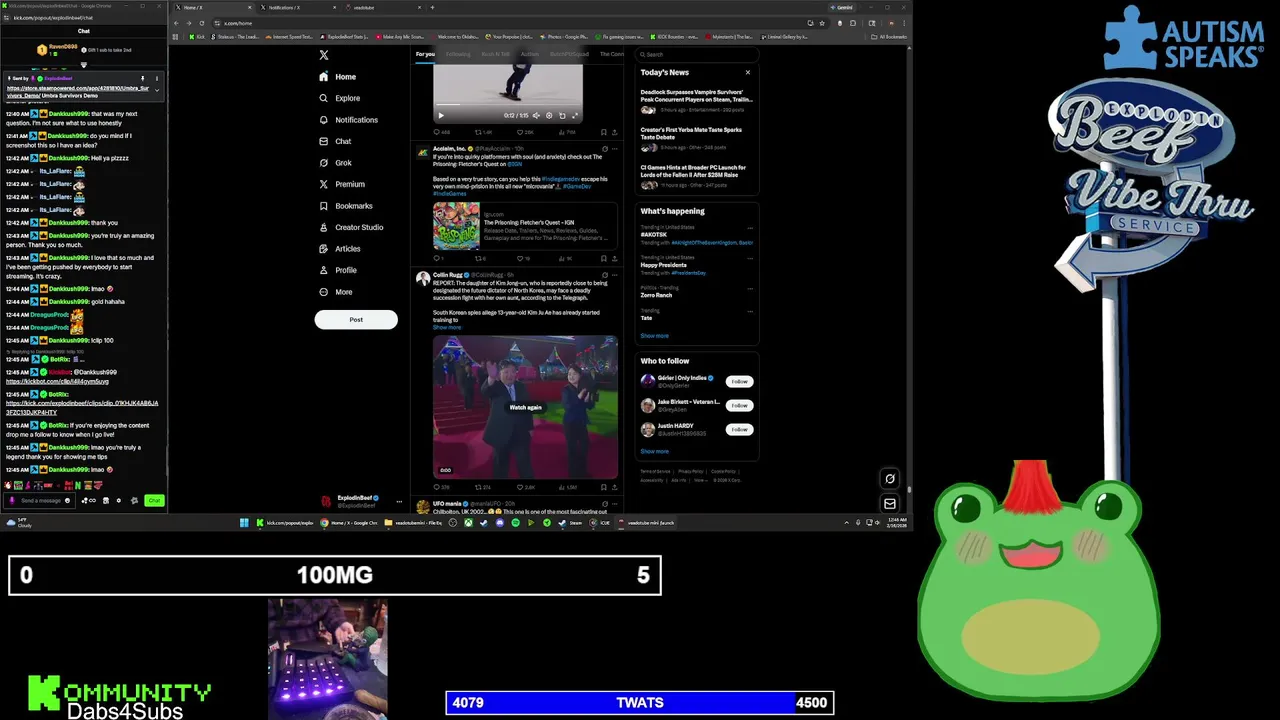The width and height of the screenshot is (1280, 720).
Task: Open Creator Studio in X sidebar
Action: tap(350, 227)
